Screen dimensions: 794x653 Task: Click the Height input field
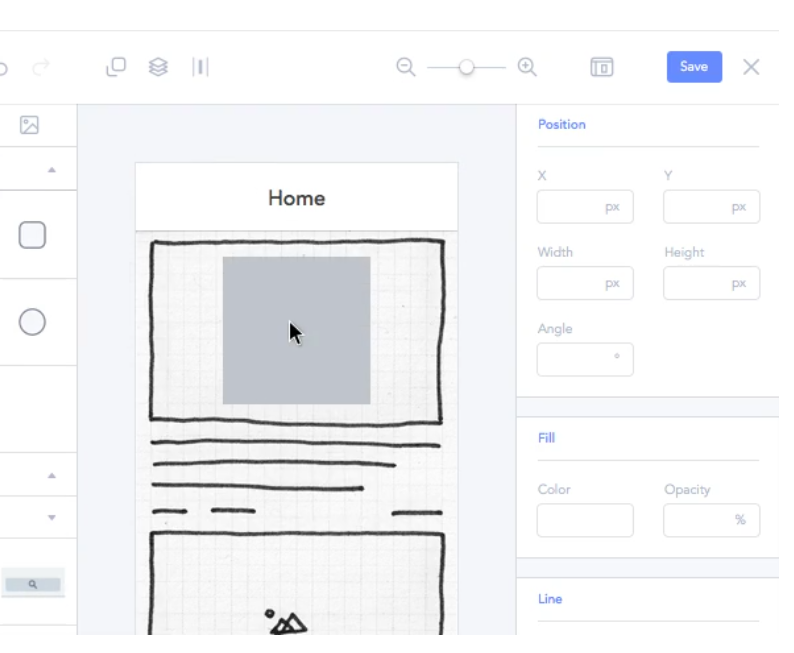[711, 283]
